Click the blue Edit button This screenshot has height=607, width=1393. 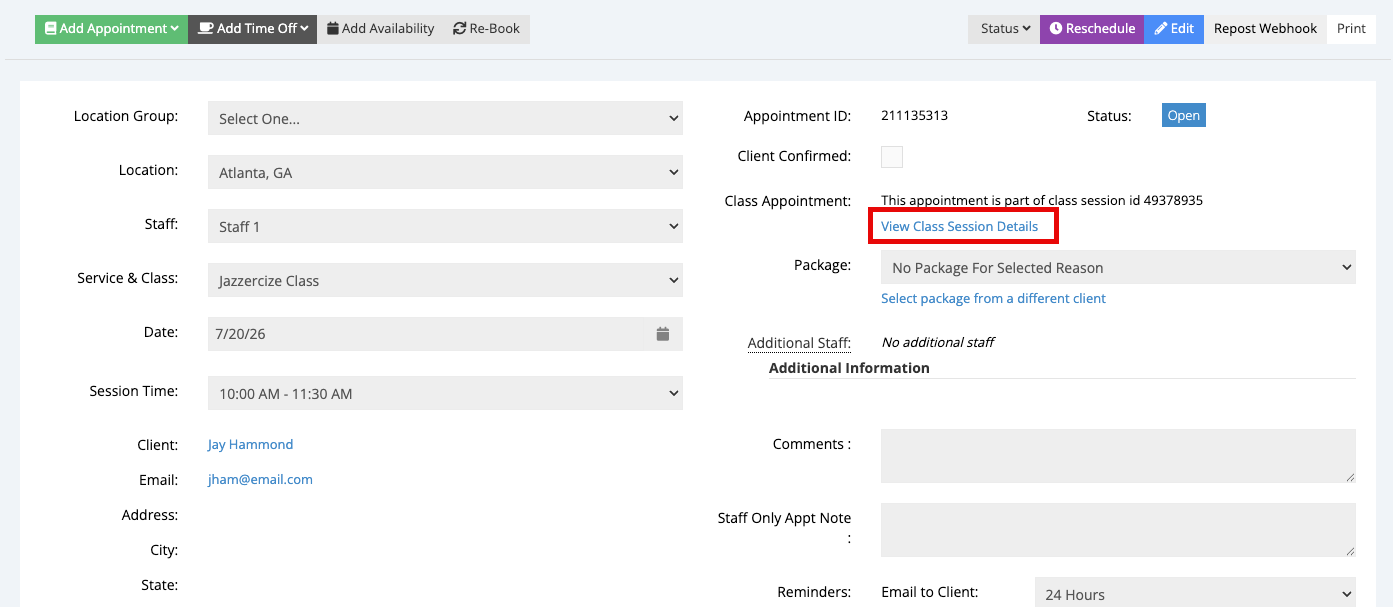[x=1174, y=29]
